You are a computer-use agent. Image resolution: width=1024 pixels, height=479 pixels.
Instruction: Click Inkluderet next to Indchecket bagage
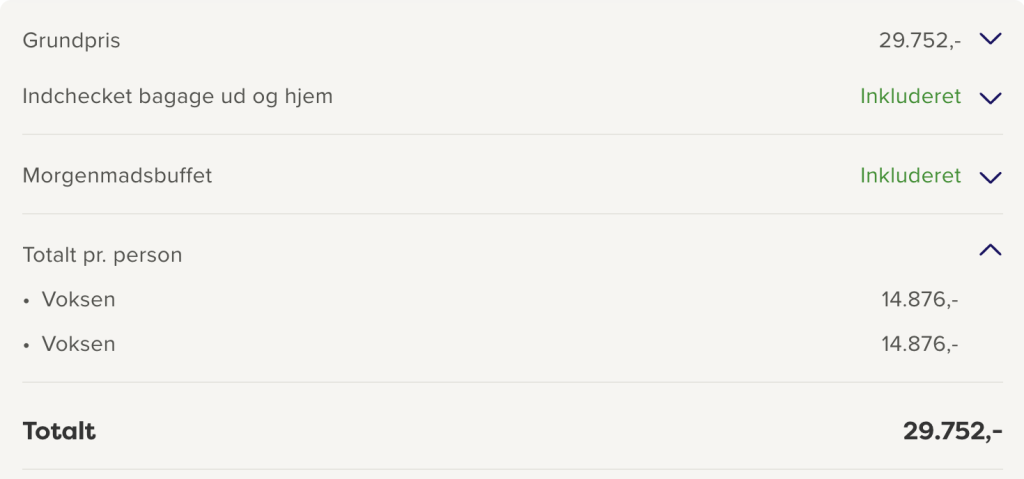910,97
